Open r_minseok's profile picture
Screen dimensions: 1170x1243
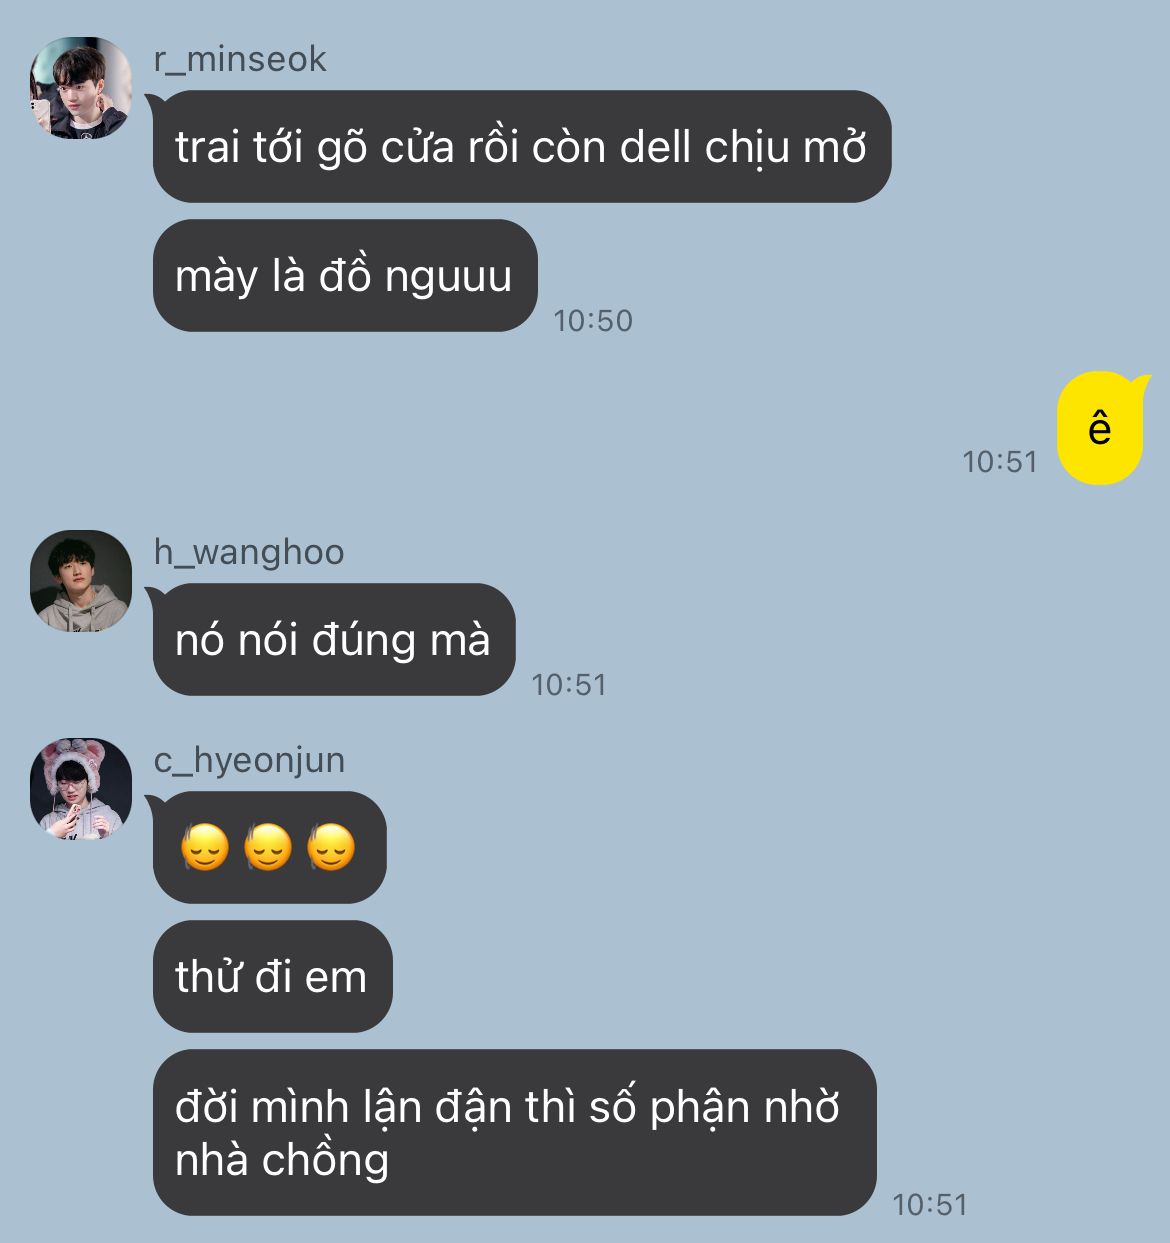tap(81, 88)
